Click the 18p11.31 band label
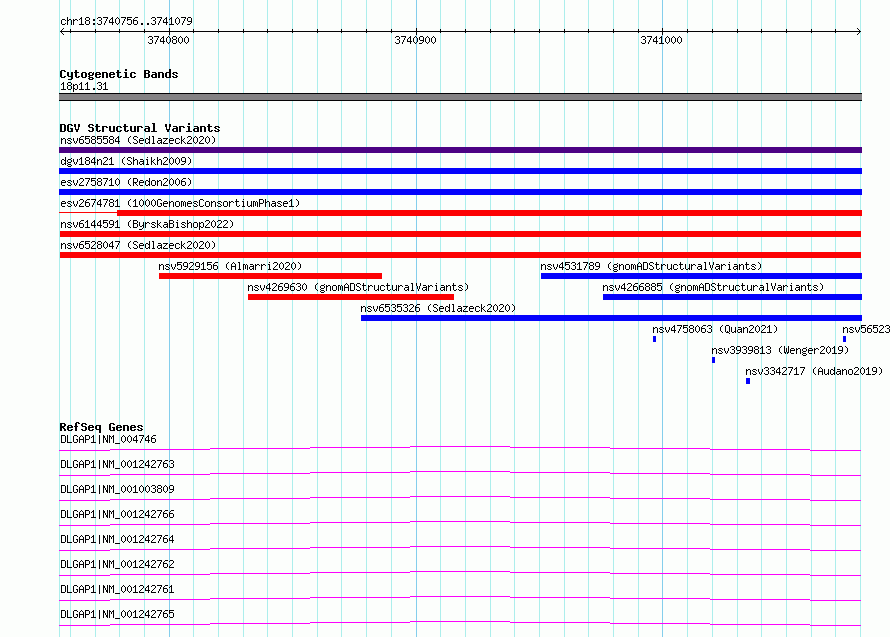The image size is (890, 637). pyautogui.click(x=84, y=86)
